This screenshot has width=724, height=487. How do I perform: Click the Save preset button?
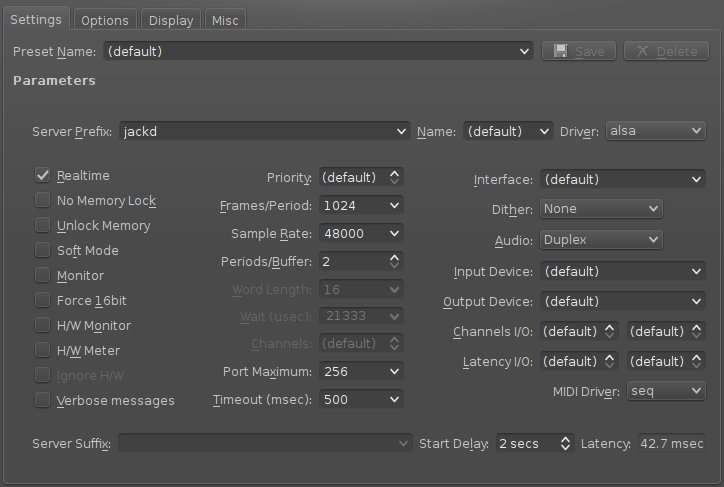coord(579,51)
